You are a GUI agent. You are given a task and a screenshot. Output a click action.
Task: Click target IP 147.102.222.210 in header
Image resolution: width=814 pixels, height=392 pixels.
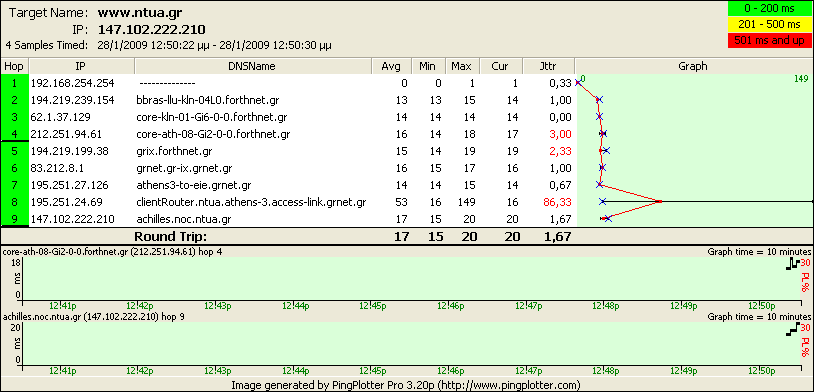point(152,29)
